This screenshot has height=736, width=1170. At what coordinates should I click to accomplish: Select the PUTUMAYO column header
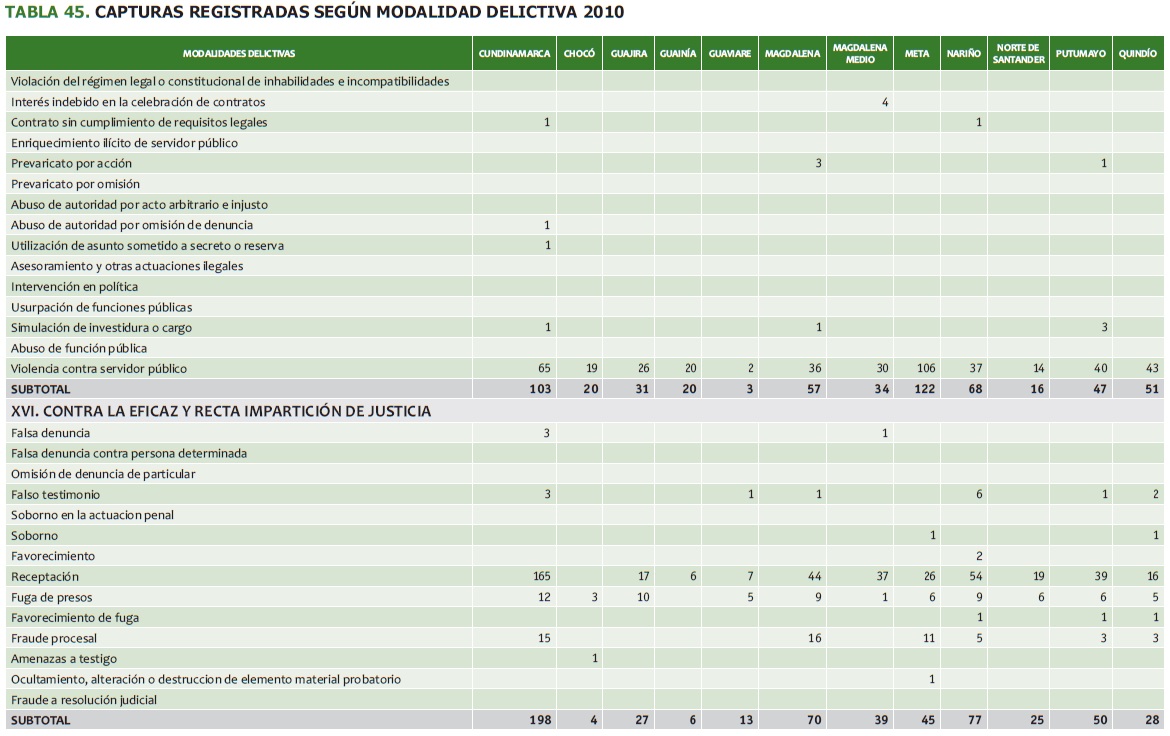pos(1080,54)
